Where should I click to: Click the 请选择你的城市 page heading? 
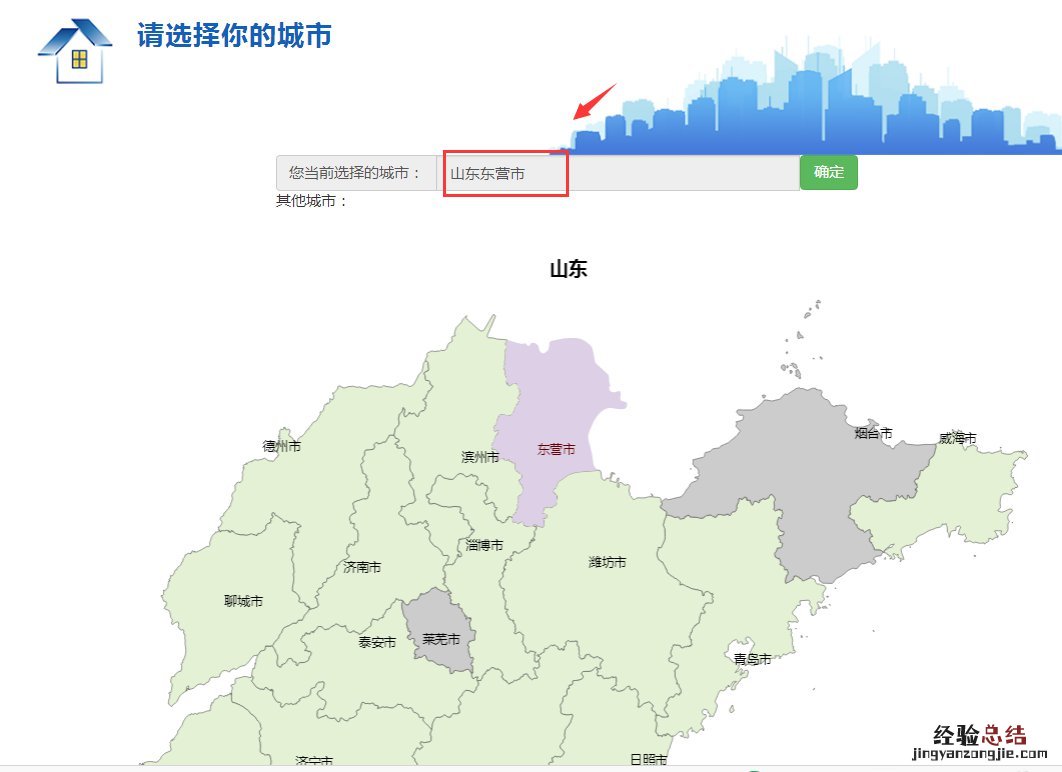point(234,35)
